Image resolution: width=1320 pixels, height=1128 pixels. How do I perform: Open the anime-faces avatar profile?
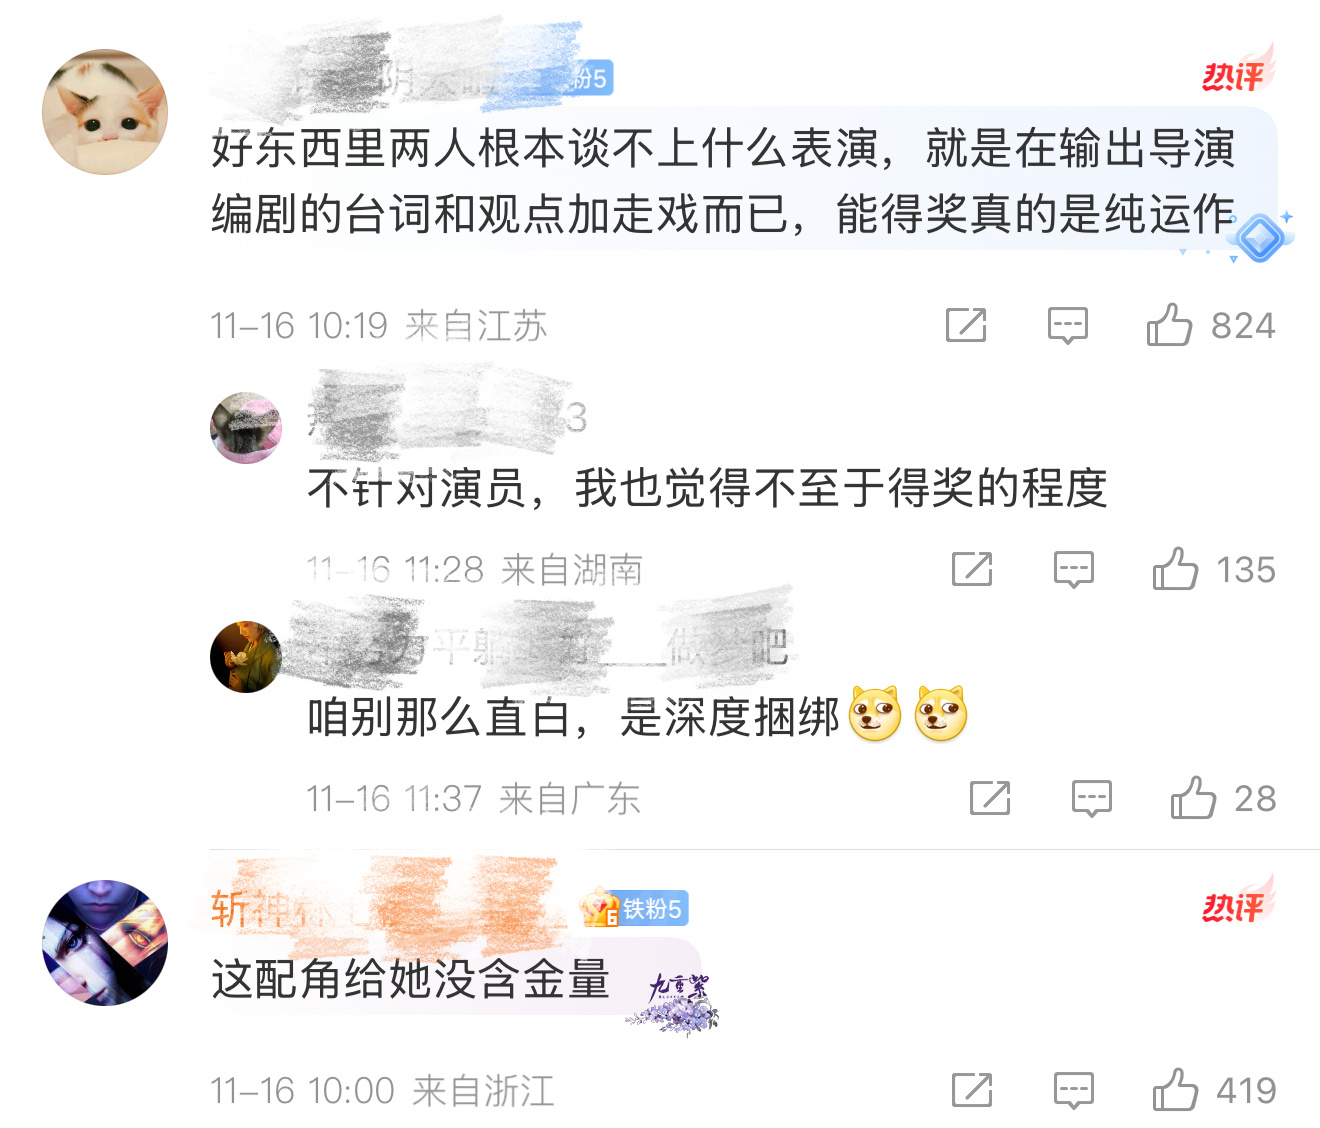click(x=105, y=943)
